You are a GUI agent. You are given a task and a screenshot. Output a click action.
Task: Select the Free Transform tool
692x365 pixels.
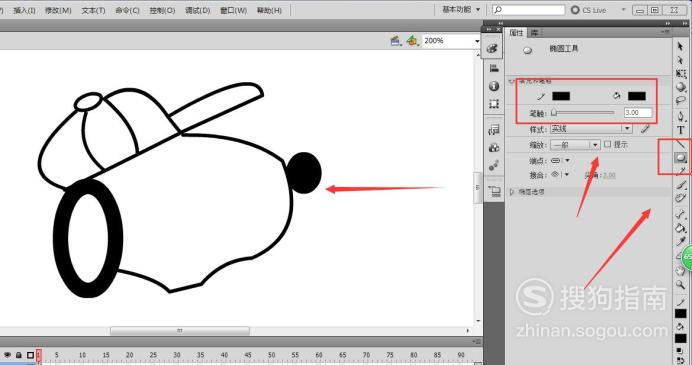coord(681,74)
